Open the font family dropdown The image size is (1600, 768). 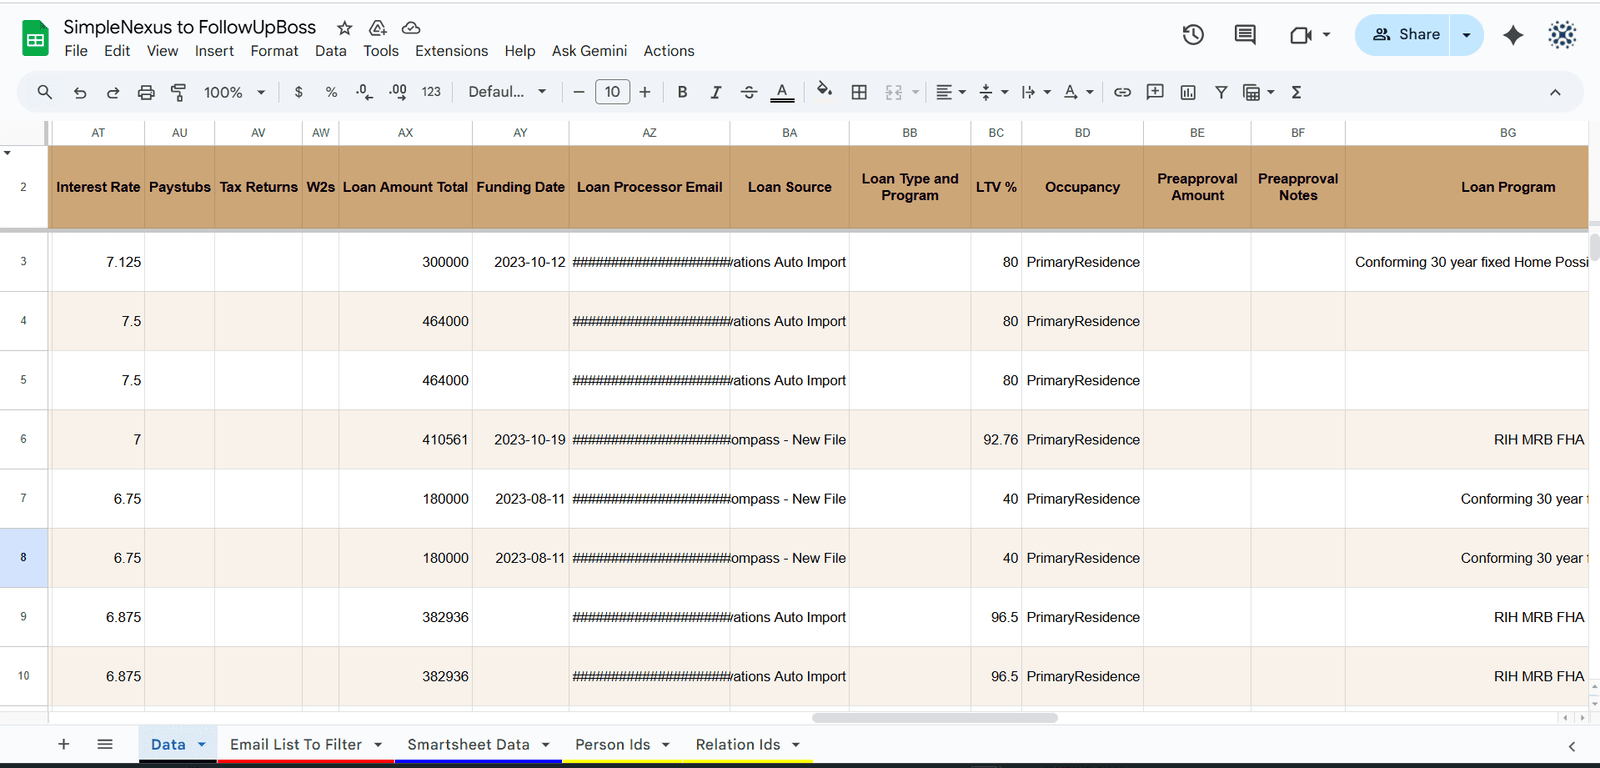coord(507,92)
